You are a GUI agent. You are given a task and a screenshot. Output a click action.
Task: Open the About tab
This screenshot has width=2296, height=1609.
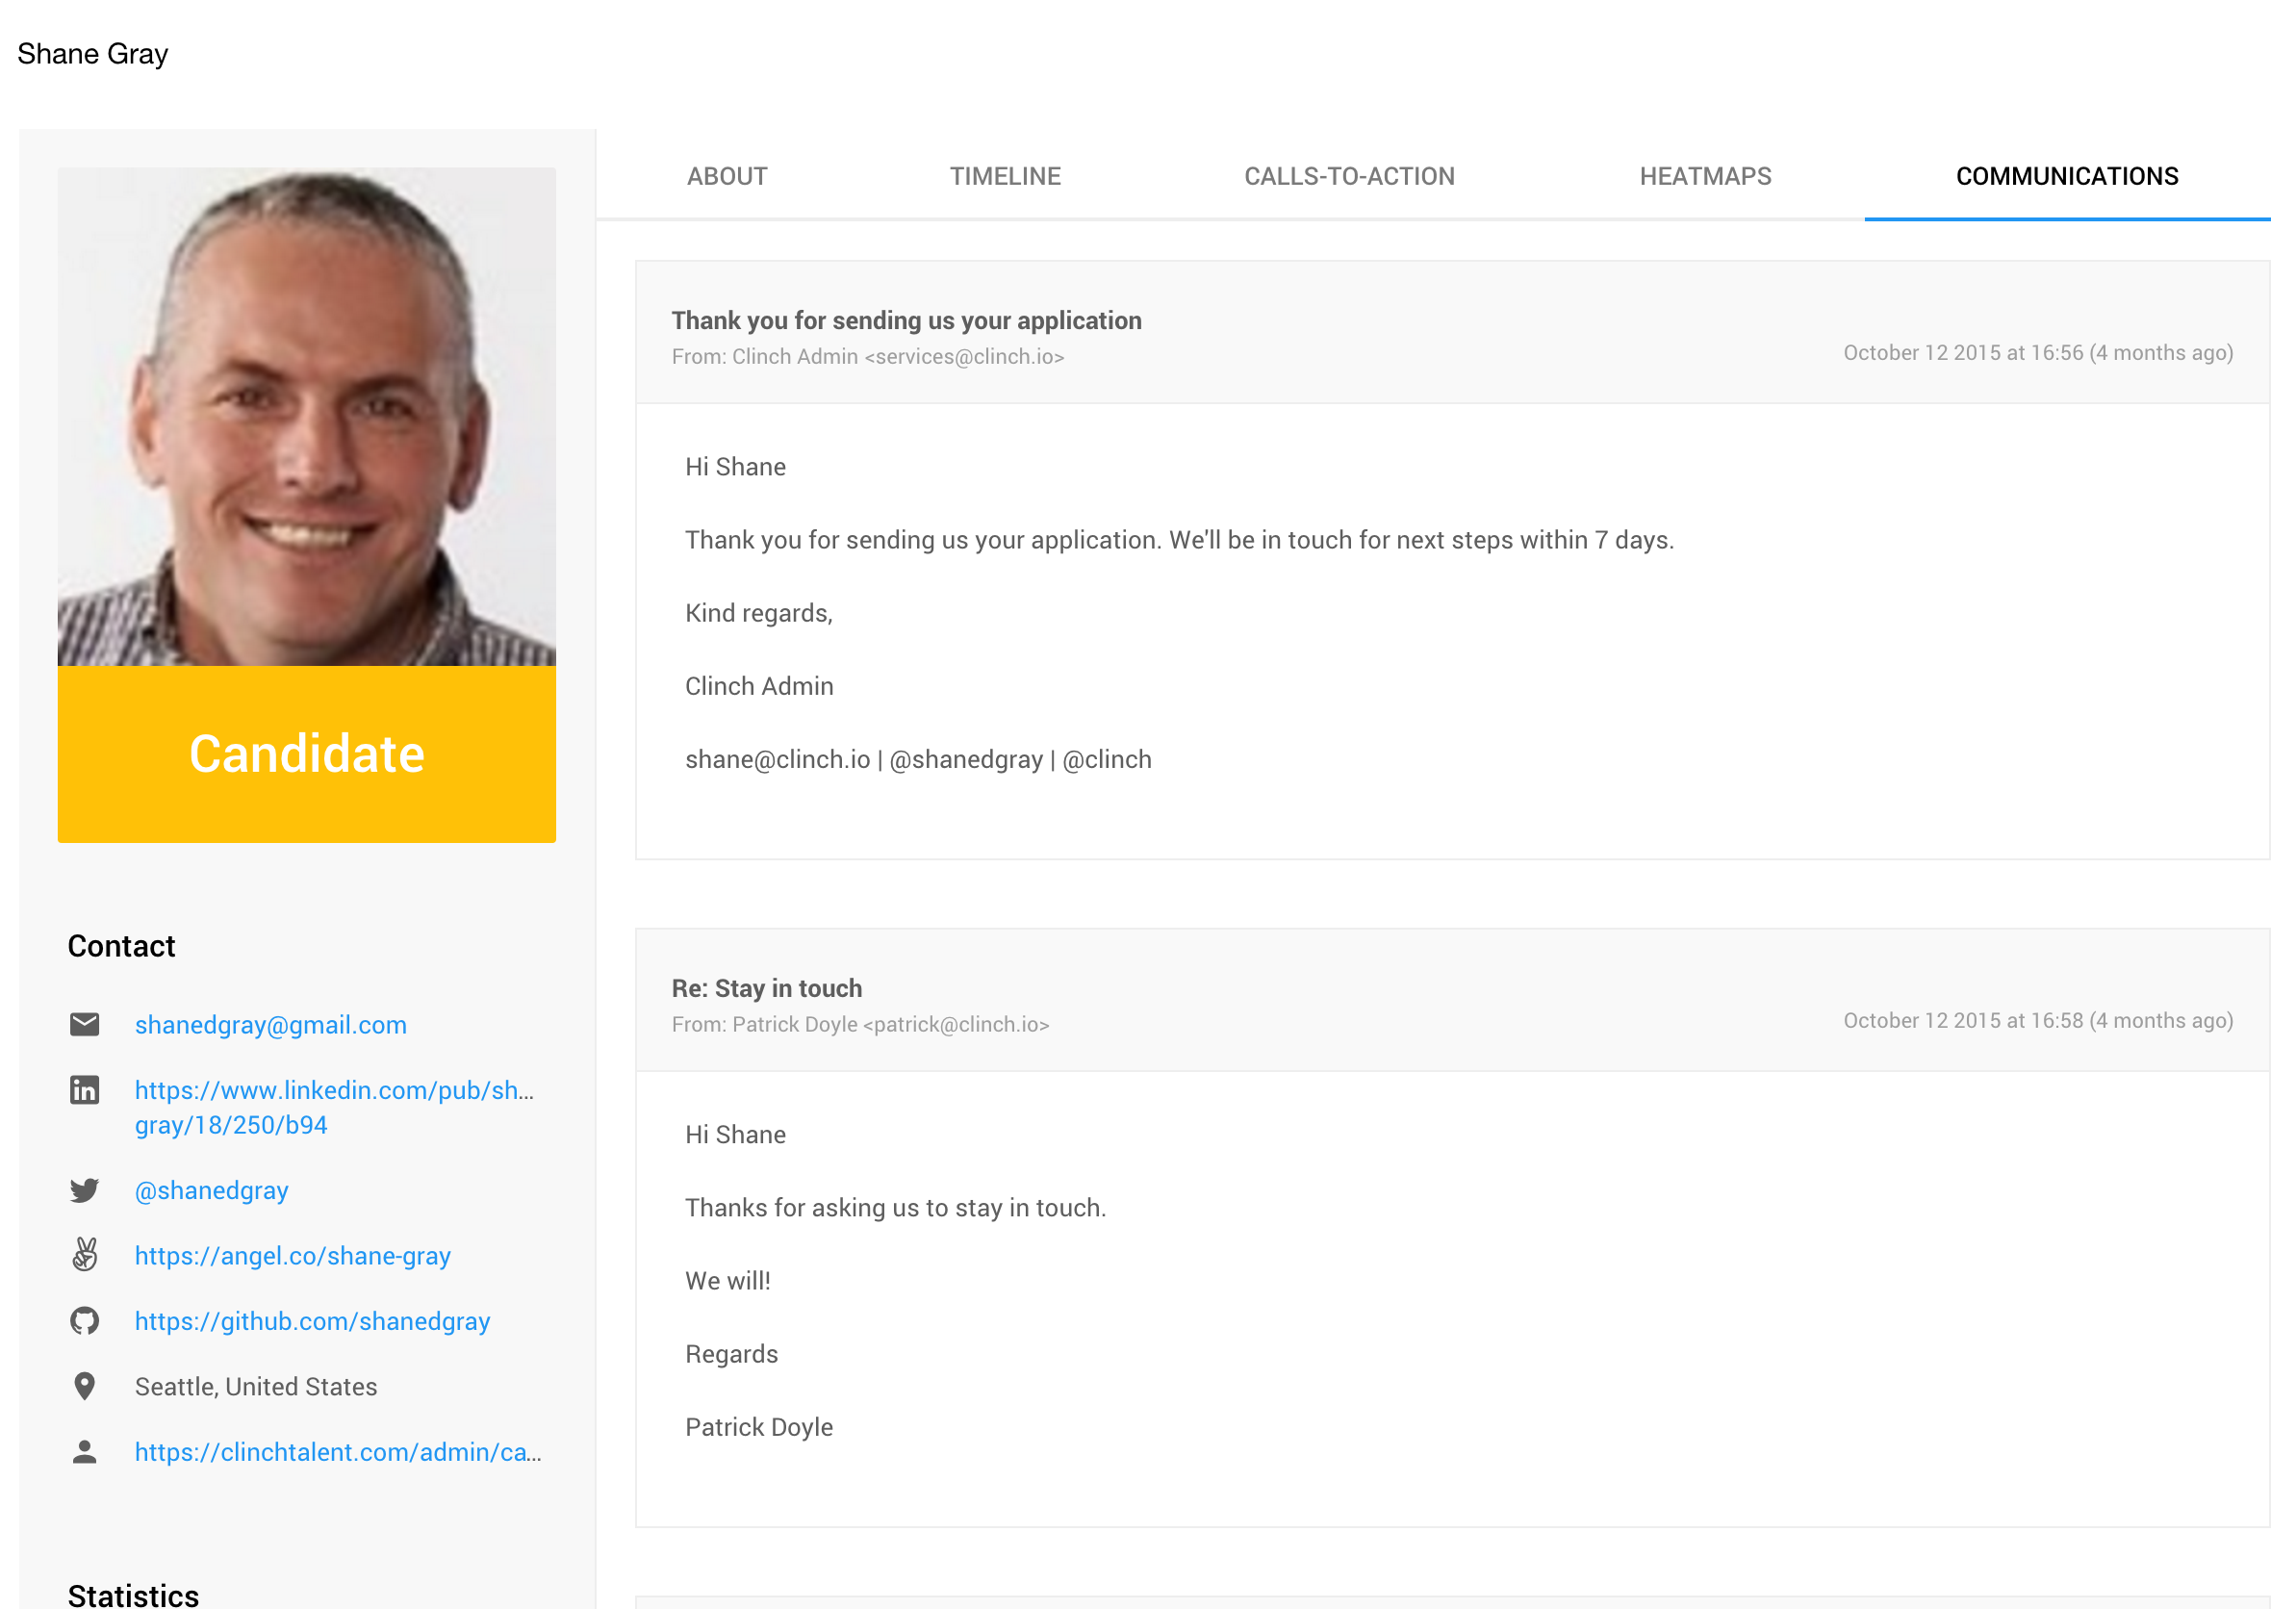coord(727,176)
